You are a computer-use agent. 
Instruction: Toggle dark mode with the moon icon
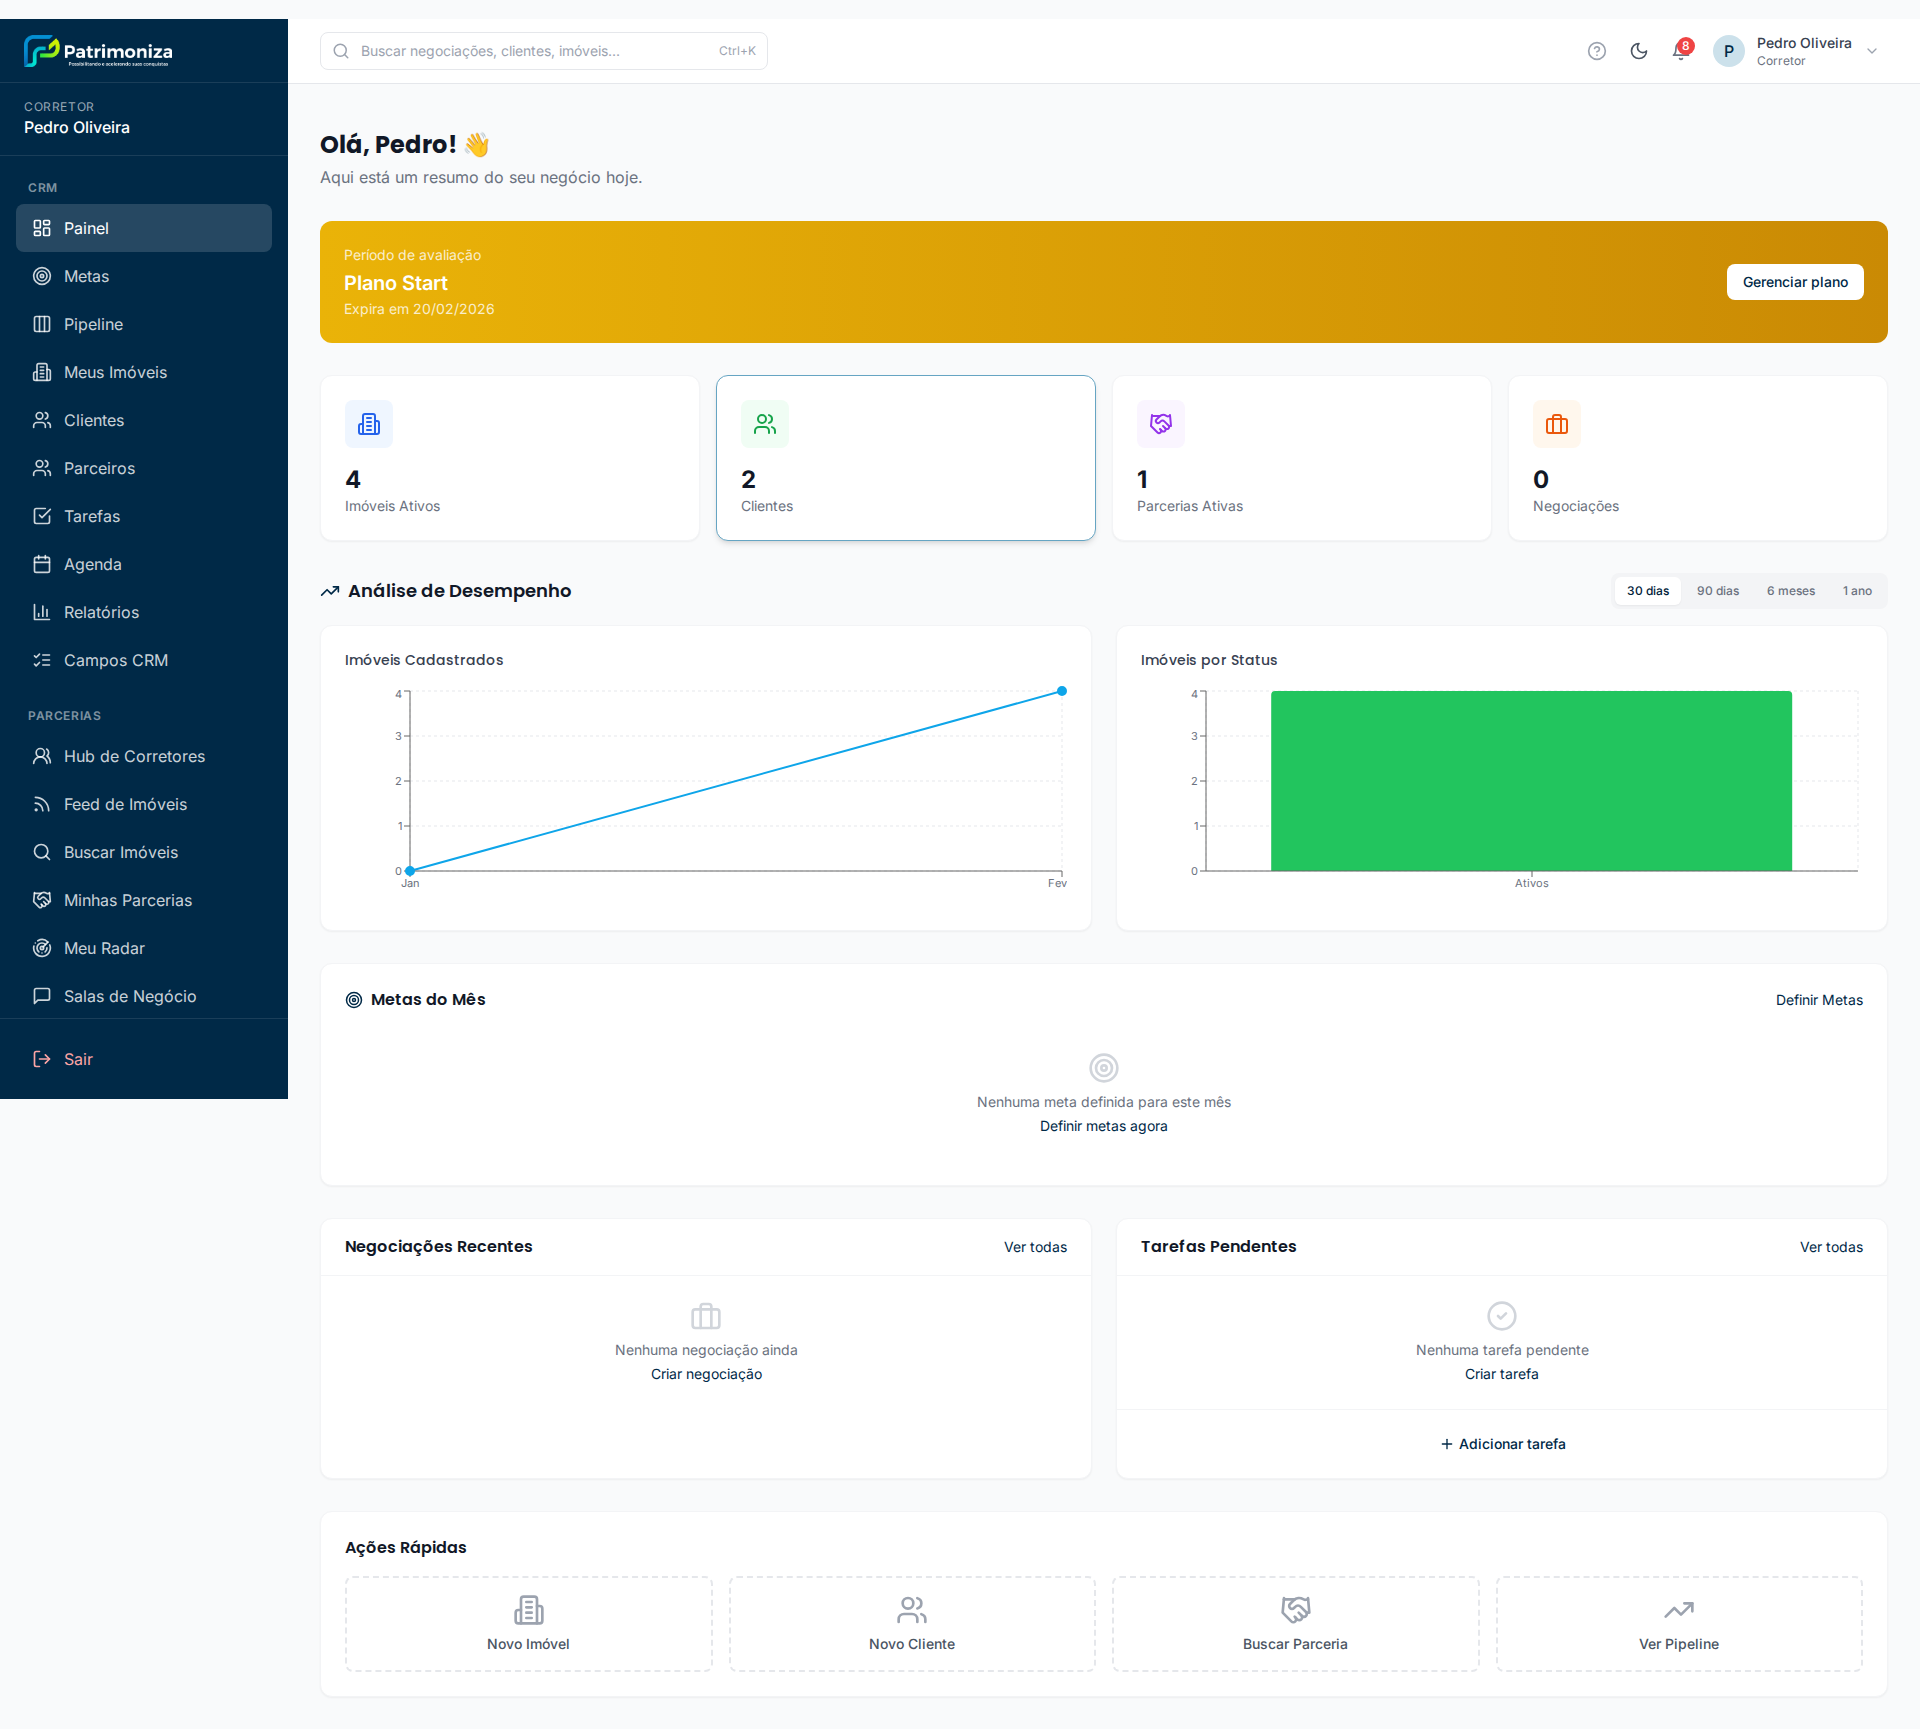(x=1639, y=51)
